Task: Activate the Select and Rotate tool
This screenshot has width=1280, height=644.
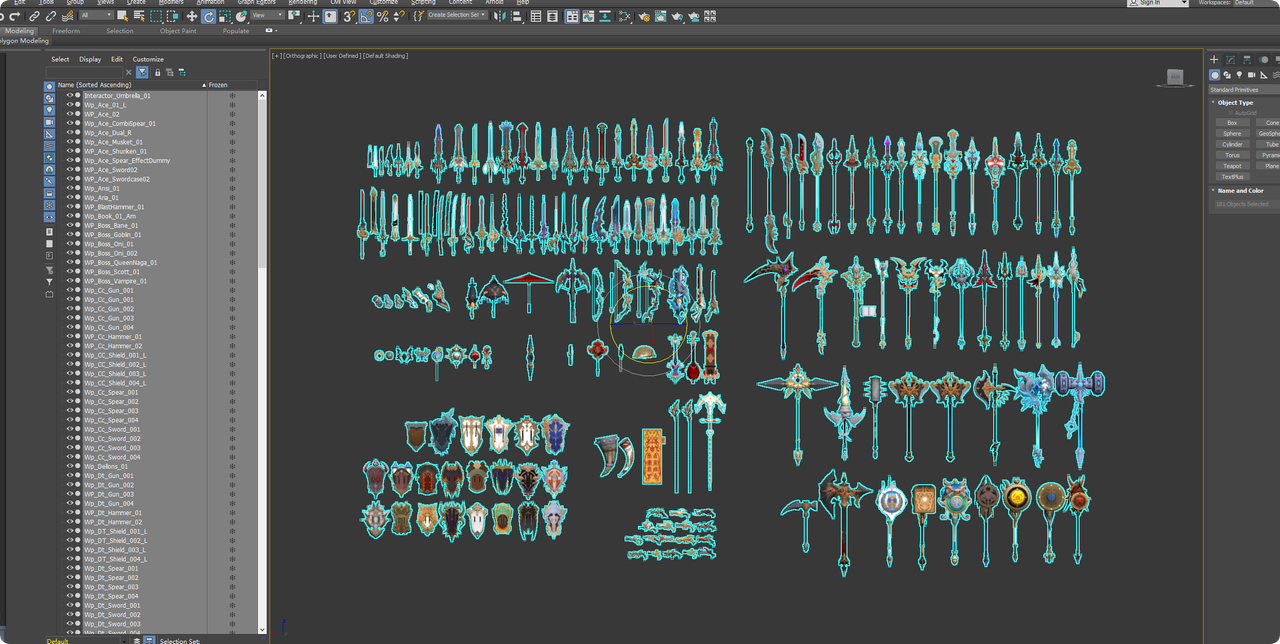Action: tap(208, 16)
